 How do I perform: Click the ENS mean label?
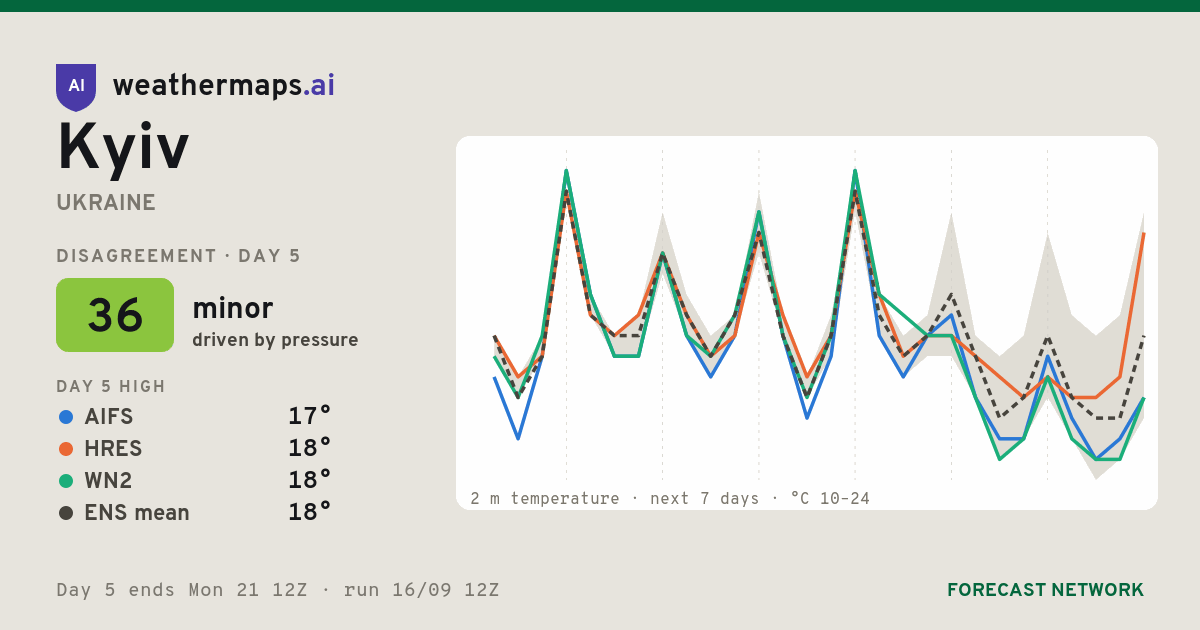tap(137, 513)
